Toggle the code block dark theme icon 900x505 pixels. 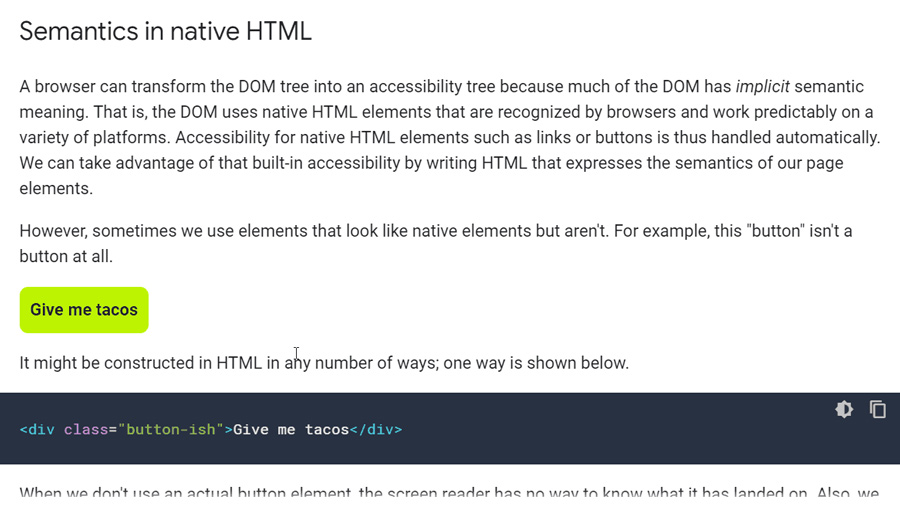coord(844,409)
